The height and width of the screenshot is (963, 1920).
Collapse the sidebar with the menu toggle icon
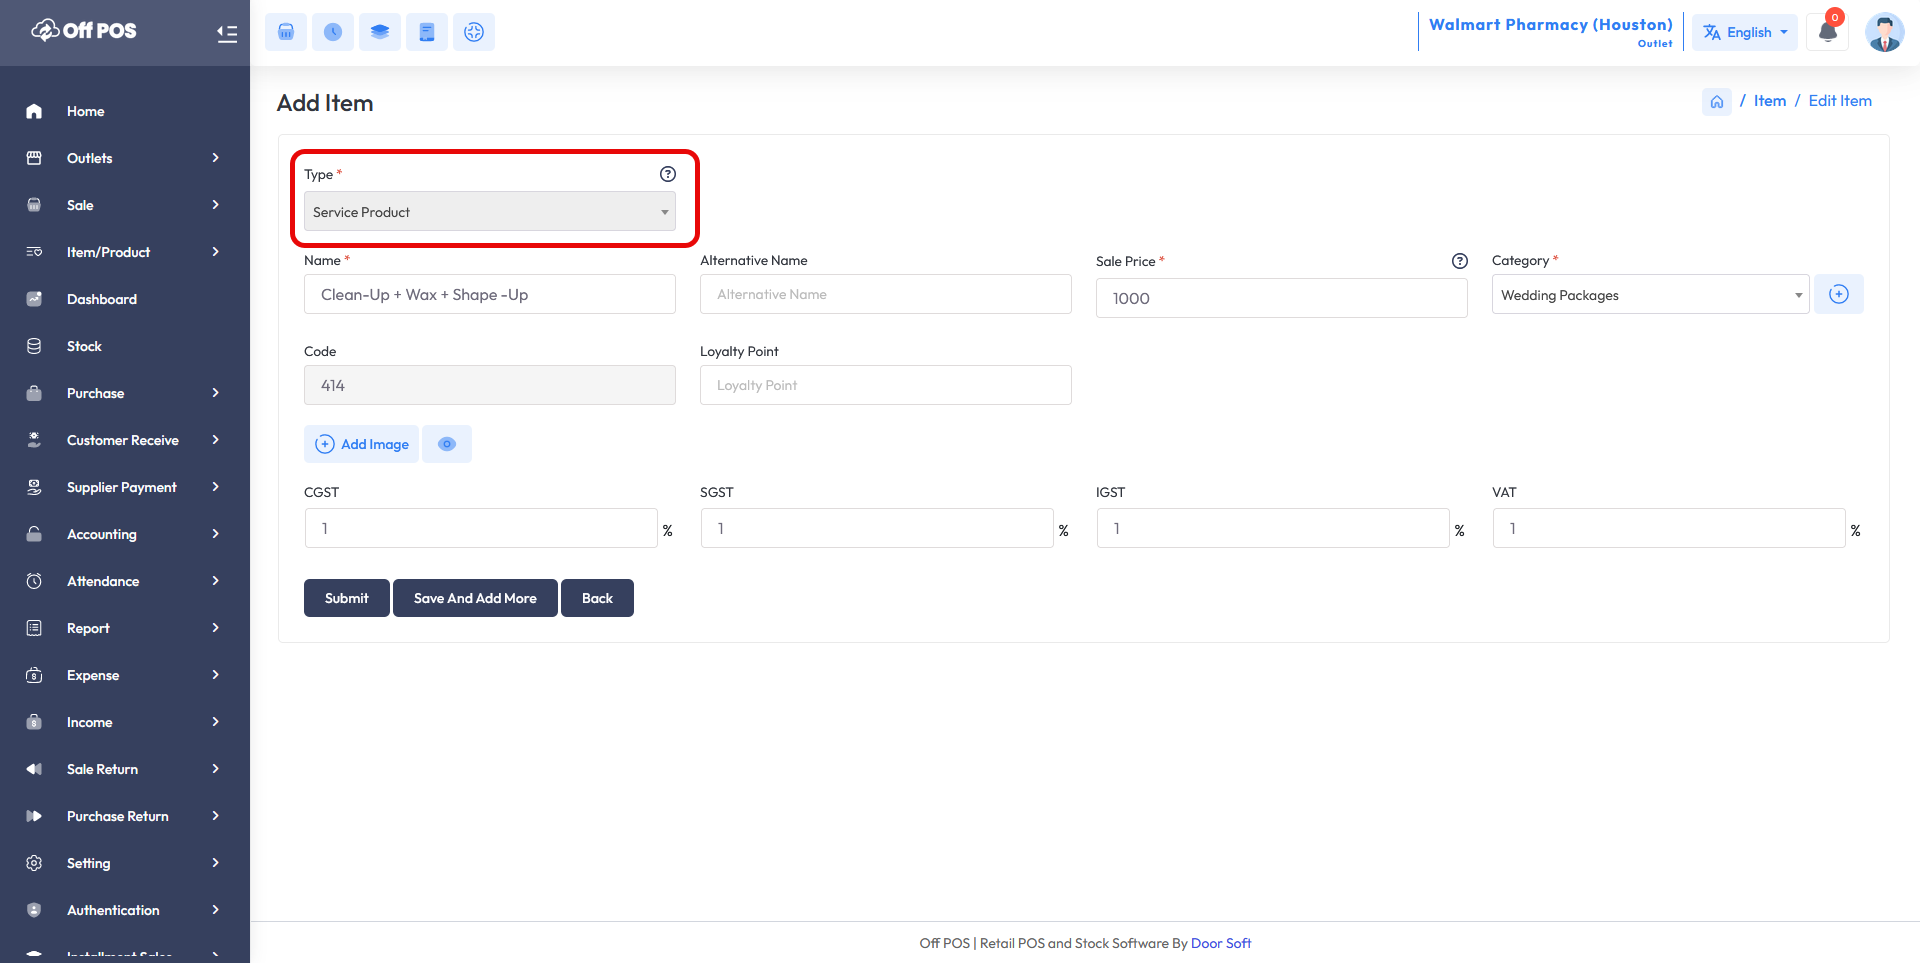click(x=227, y=33)
